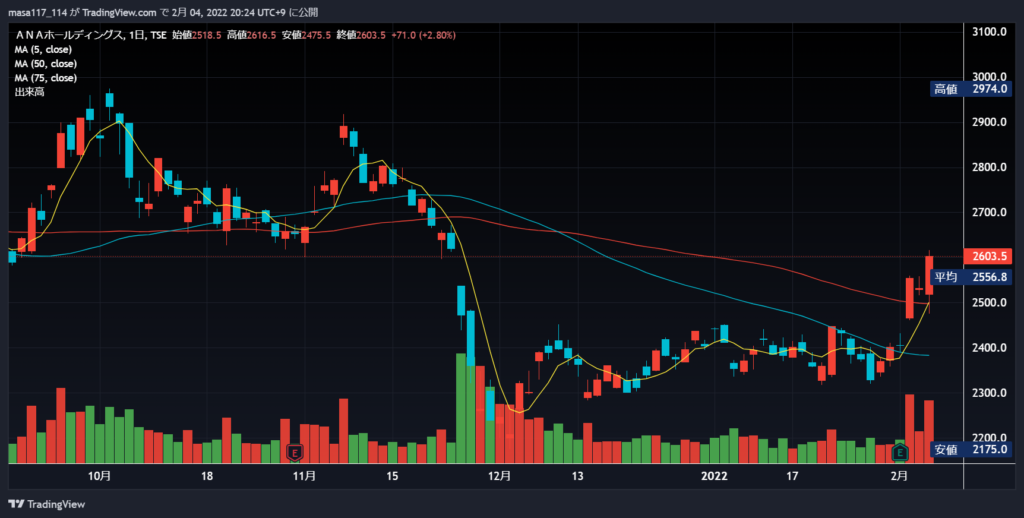Click the 2800.0 price axis label
This screenshot has width=1024, height=518.
click(x=988, y=167)
